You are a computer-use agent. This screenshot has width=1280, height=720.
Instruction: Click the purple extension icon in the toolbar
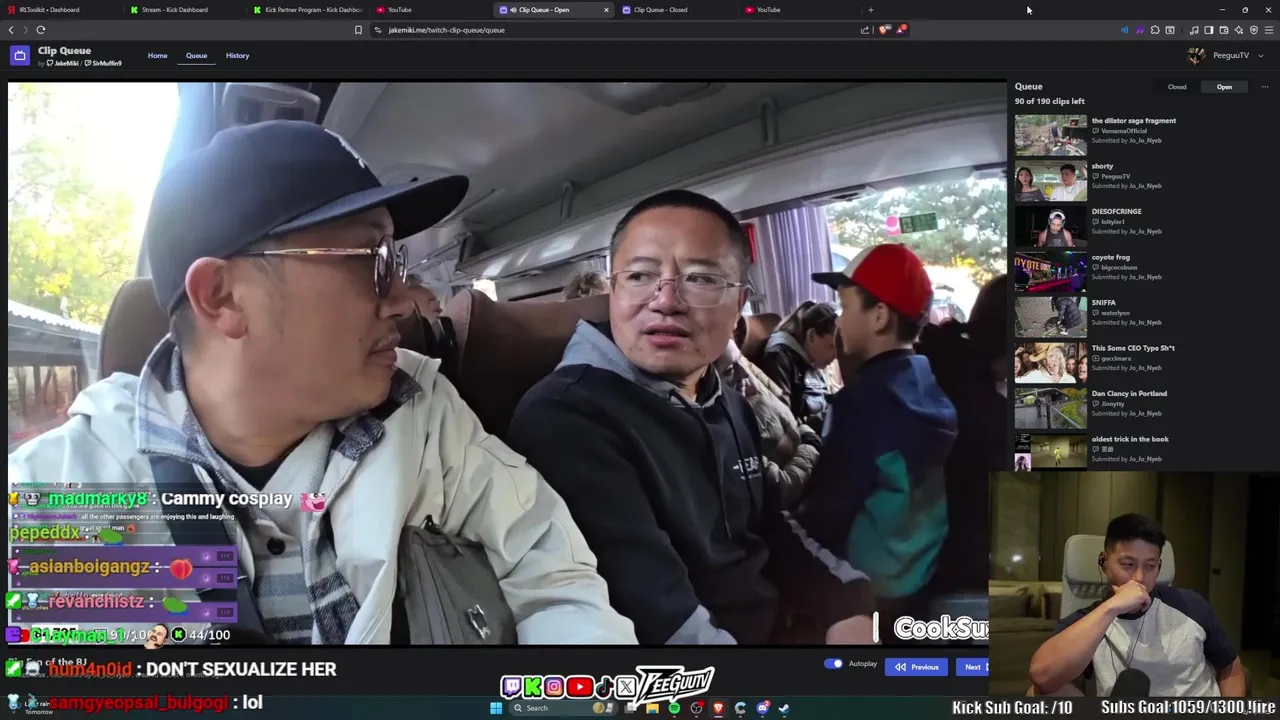1140,30
